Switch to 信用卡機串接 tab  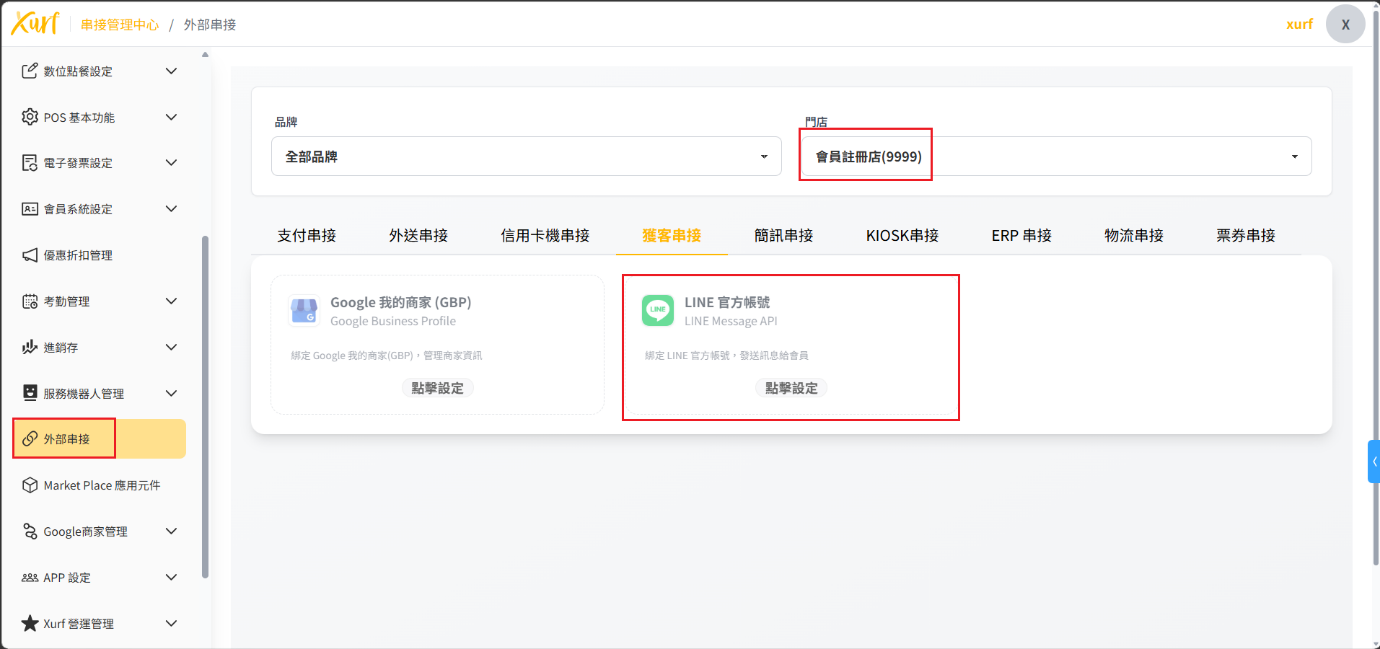click(x=545, y=236)
